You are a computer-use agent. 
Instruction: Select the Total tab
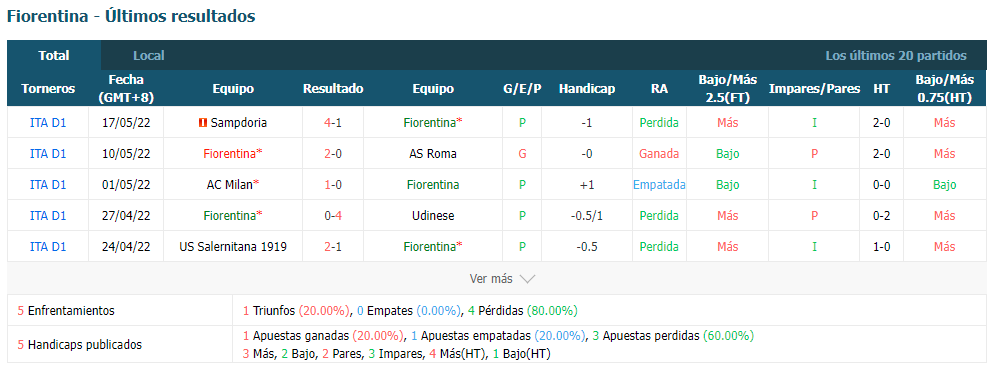[54, 55]
